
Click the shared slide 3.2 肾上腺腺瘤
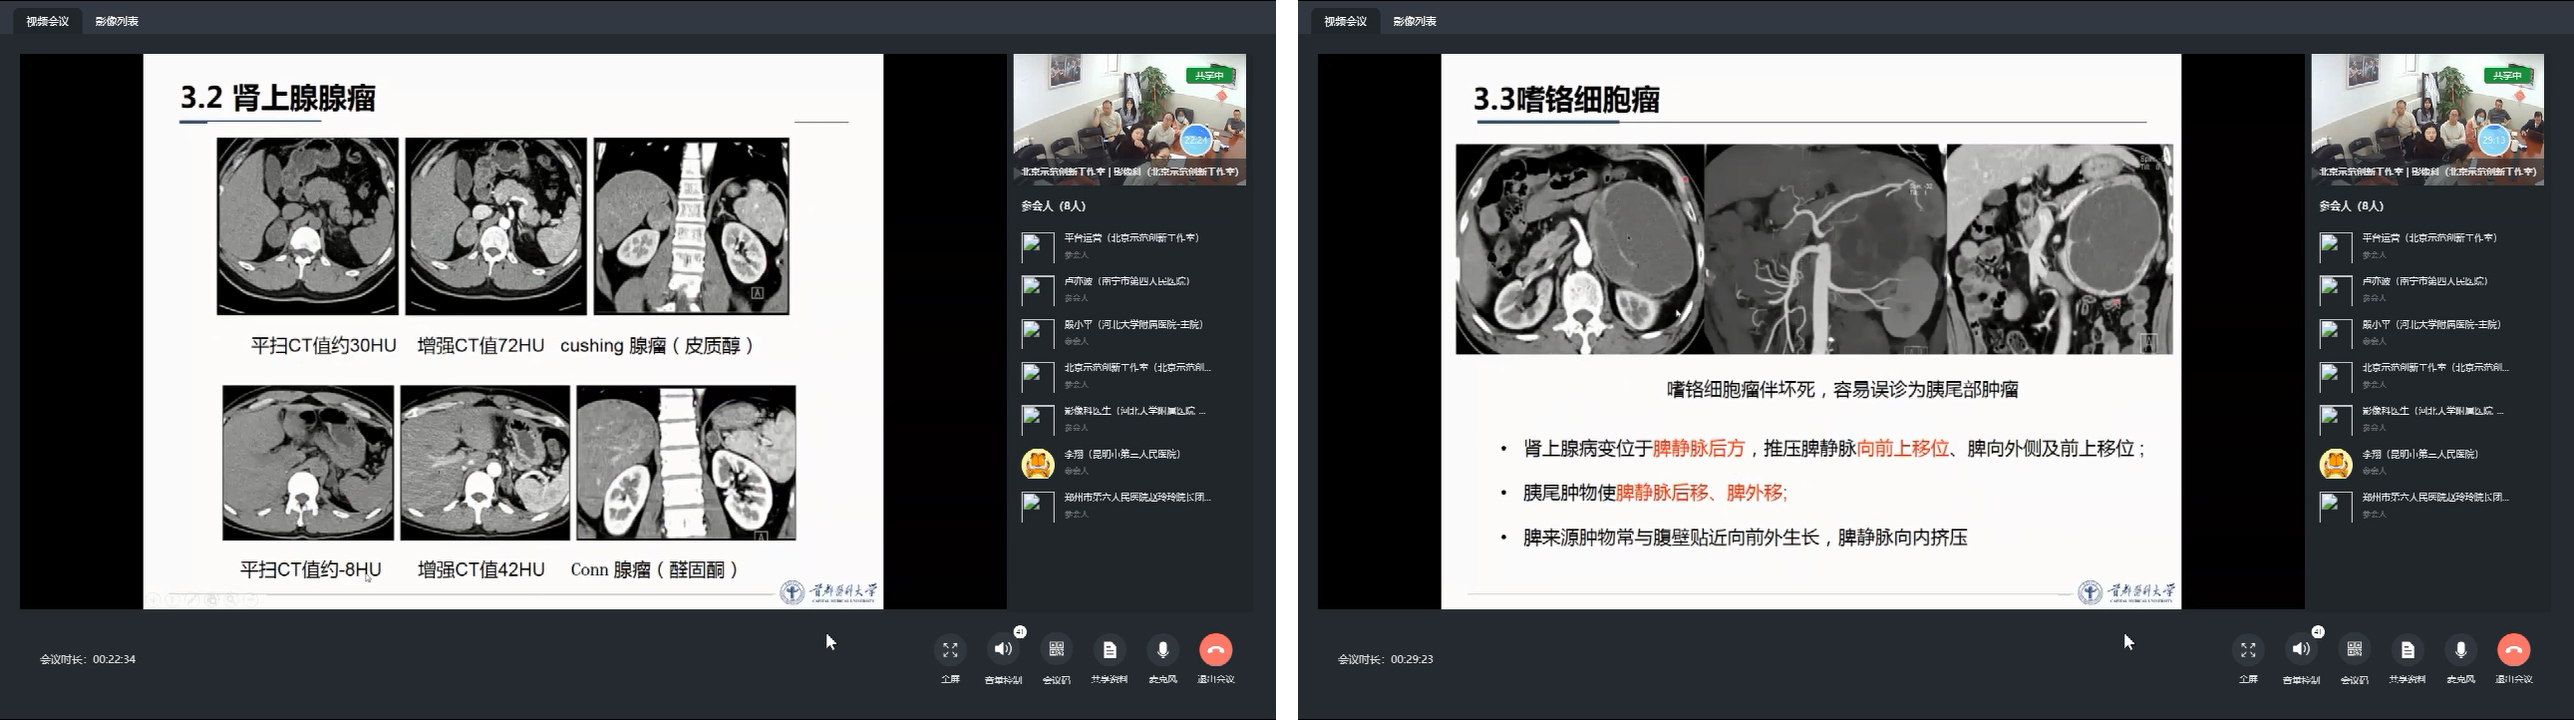(513, 331)
